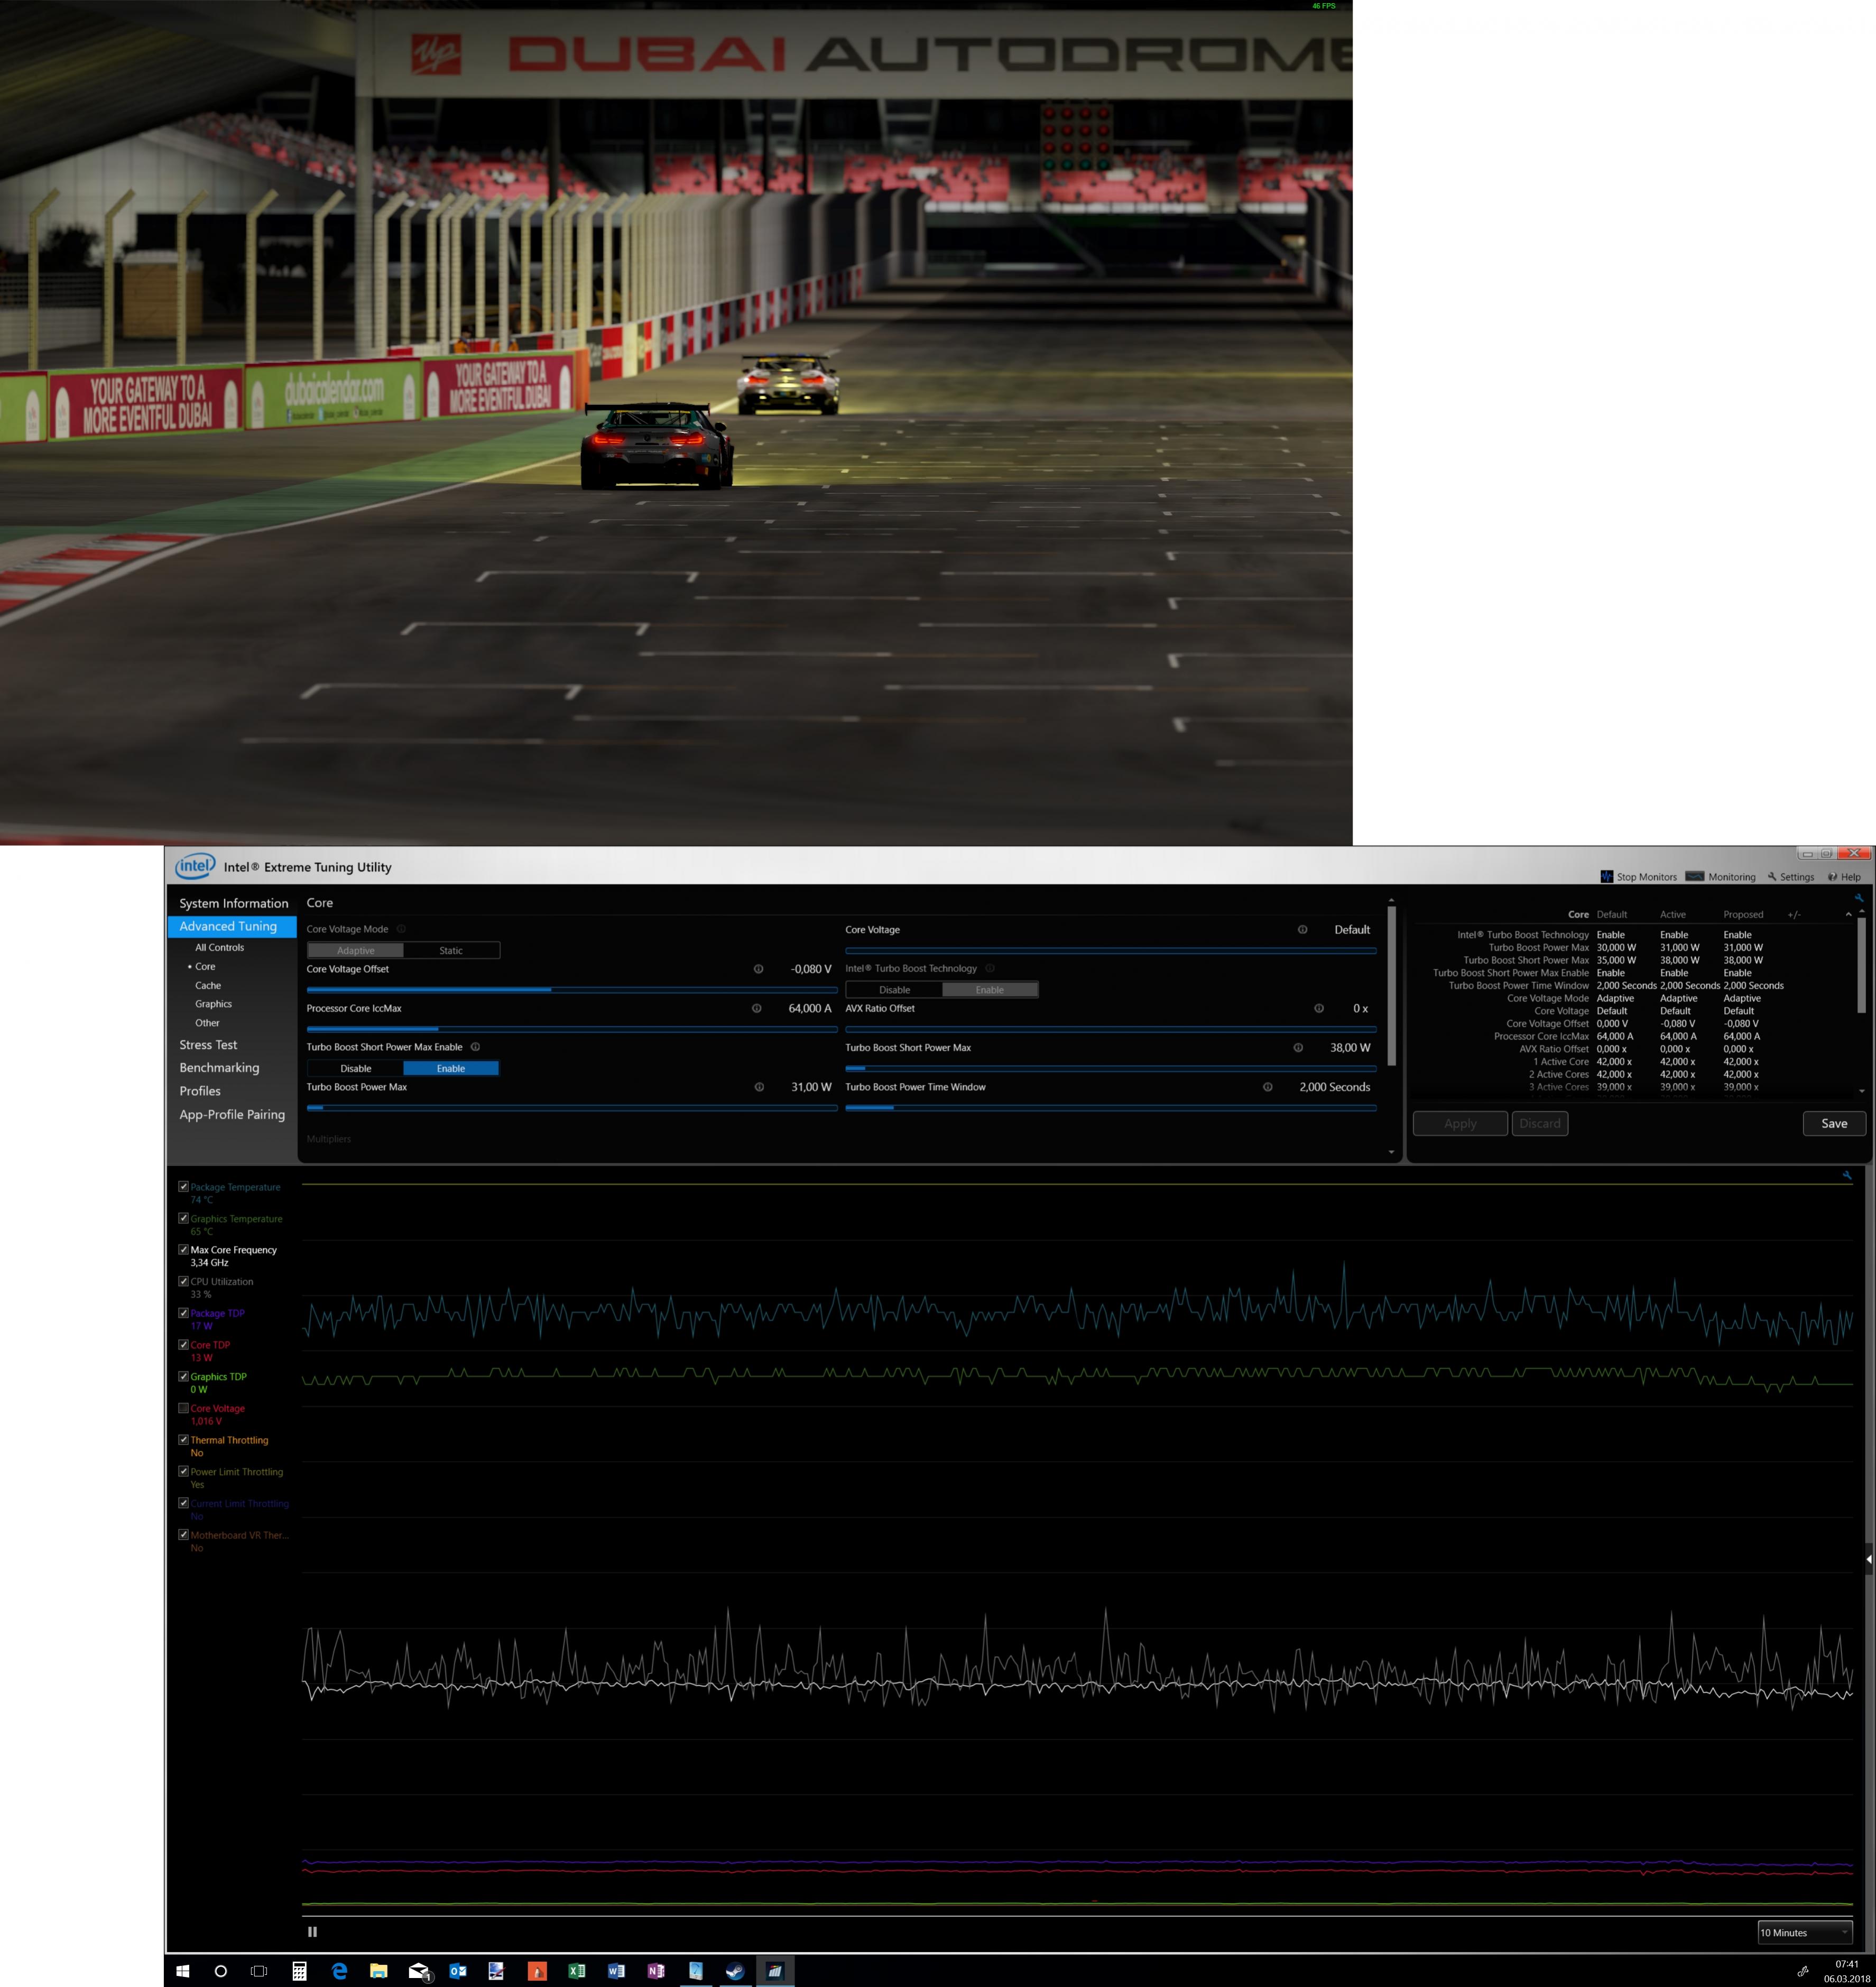Click the info icon next to Core Voltage Offset

(x=758, y=969)
